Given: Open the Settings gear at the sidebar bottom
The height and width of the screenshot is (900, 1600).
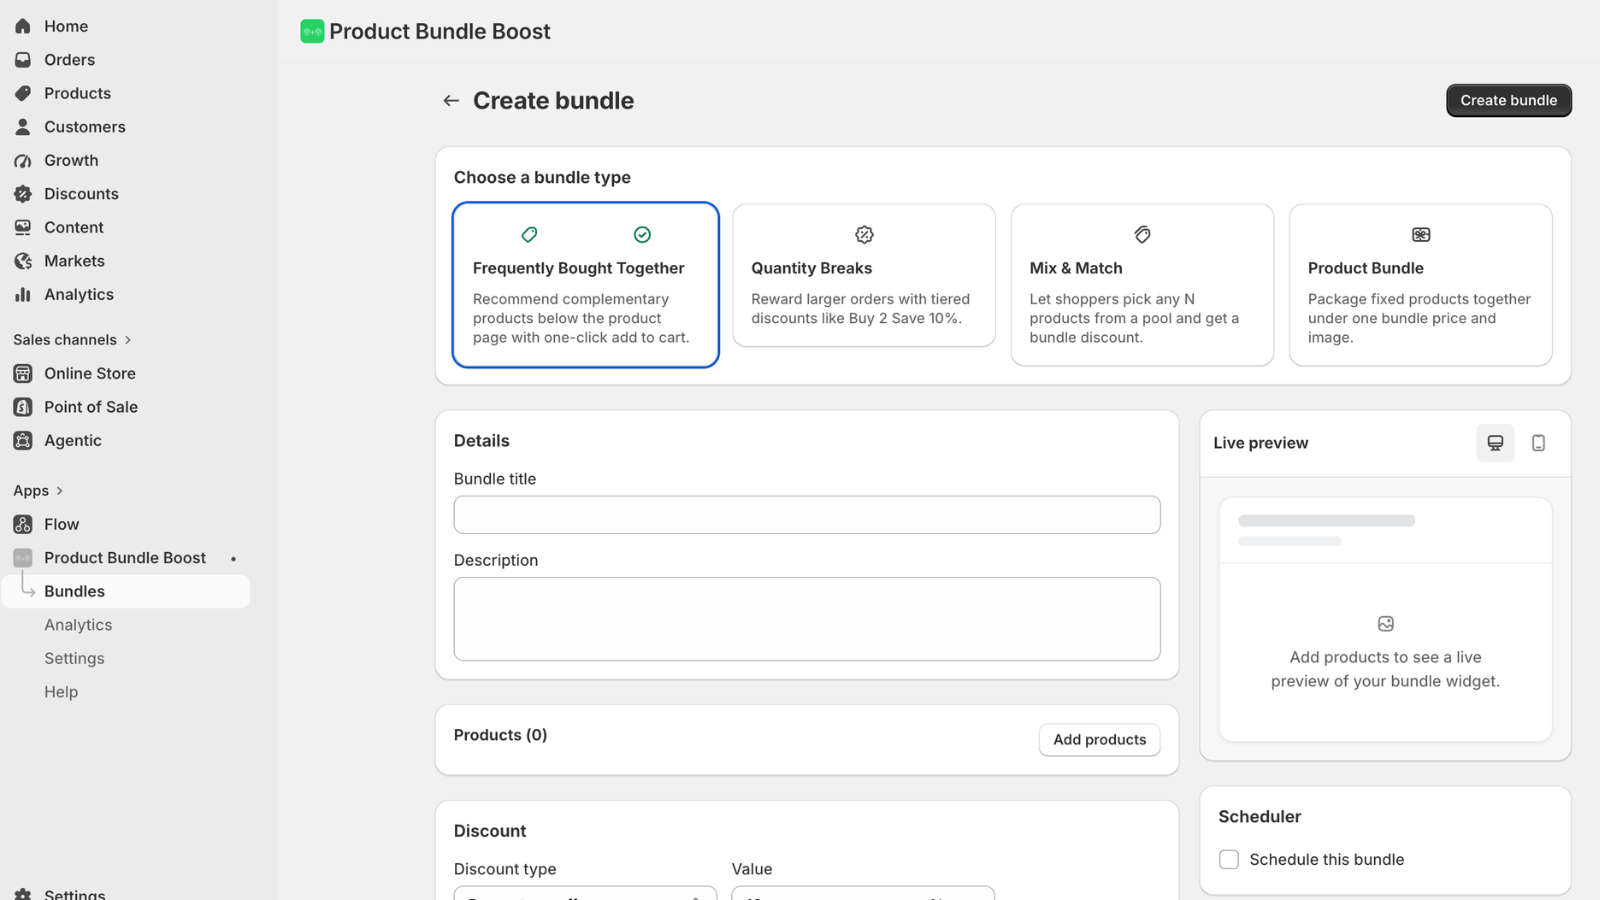Looking at the screenshot, I should click(23, 894).
